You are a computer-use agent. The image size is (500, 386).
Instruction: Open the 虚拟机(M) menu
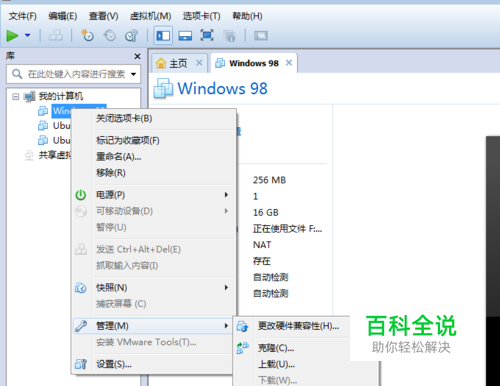[150, 16]
